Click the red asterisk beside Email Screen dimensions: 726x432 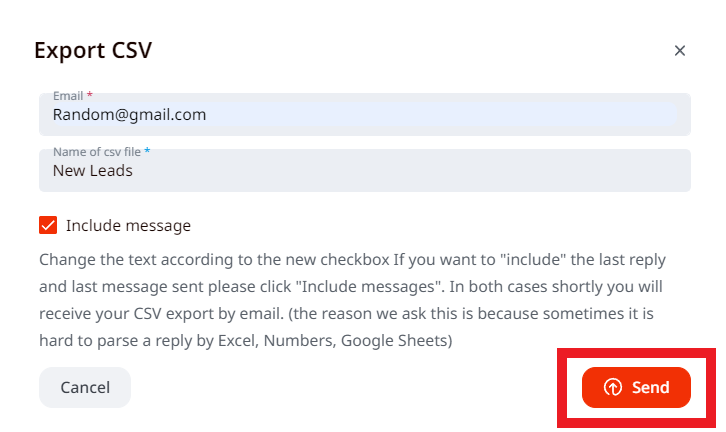(x=90, y=94)
